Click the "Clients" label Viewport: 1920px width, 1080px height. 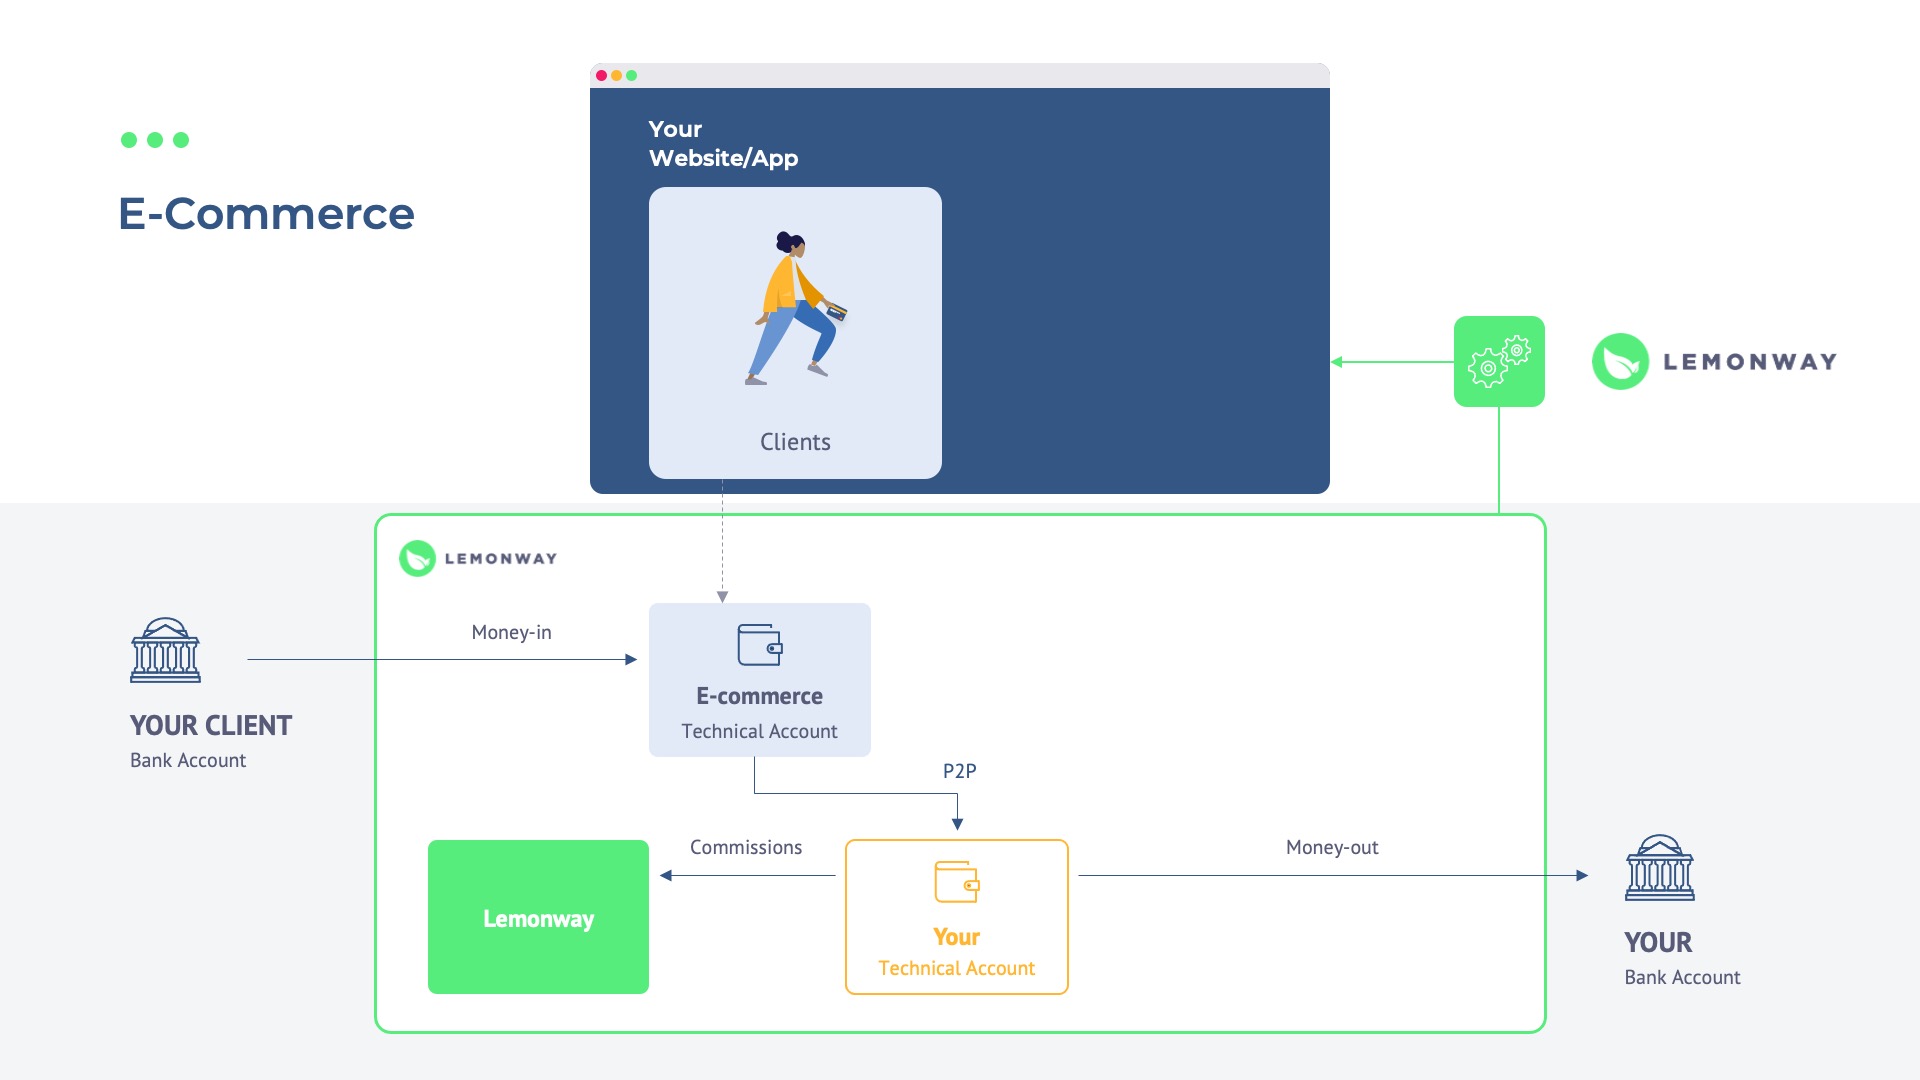[x=795, y=442]
